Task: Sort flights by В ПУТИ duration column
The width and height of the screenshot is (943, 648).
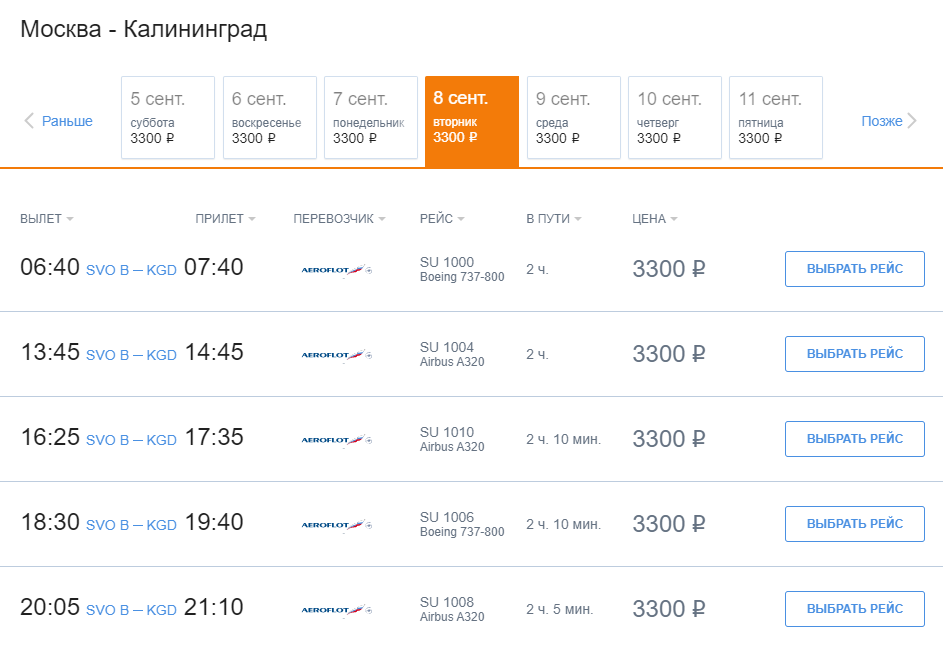Action: pos(553,218)
